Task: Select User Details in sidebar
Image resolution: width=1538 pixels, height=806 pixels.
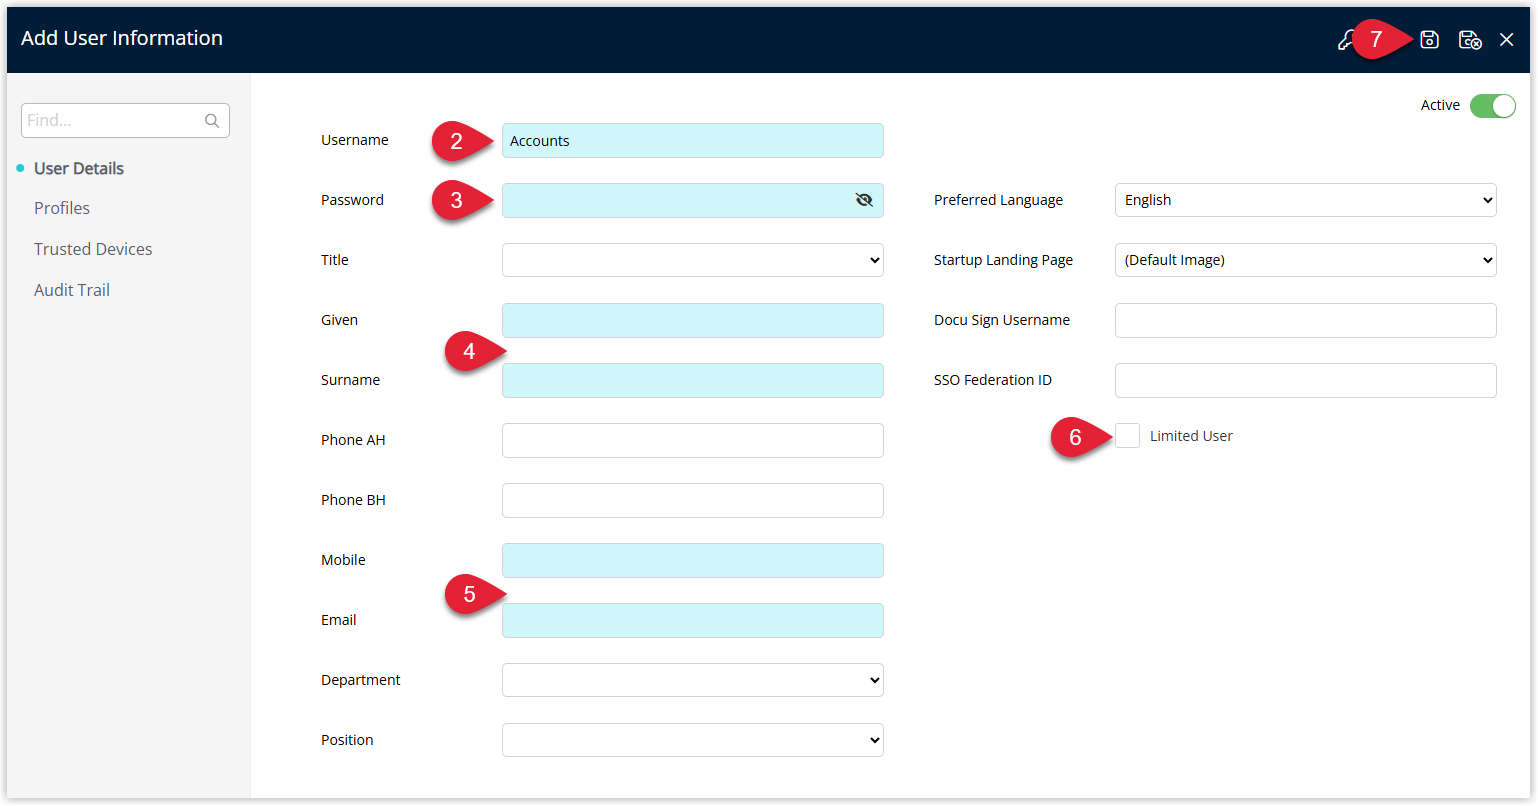Action: point(79,168)
